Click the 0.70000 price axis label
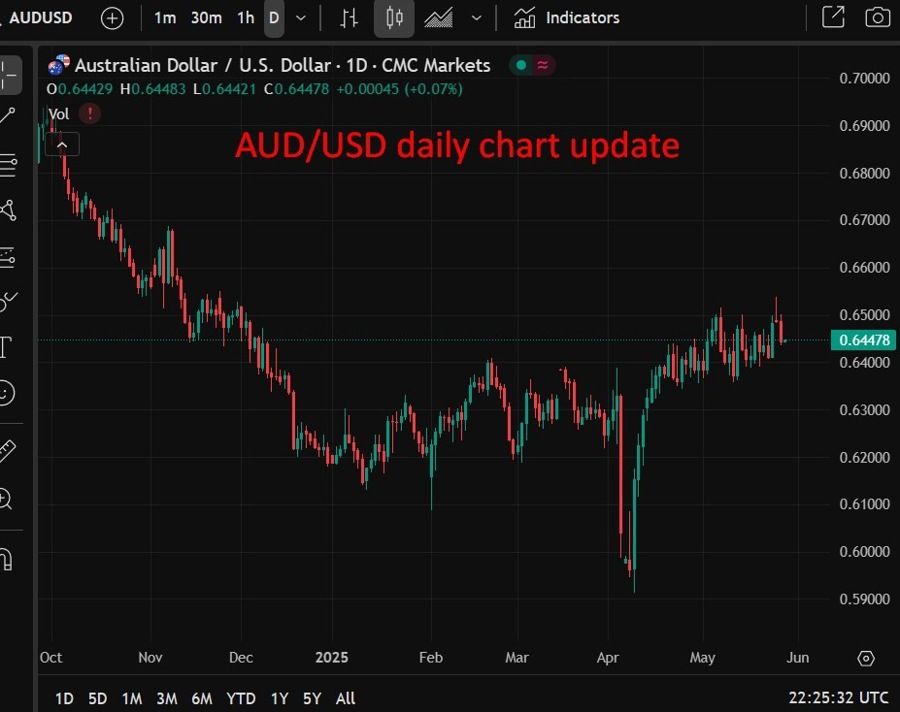Viewport: 900px width, 712px height. tap(864, 78)
